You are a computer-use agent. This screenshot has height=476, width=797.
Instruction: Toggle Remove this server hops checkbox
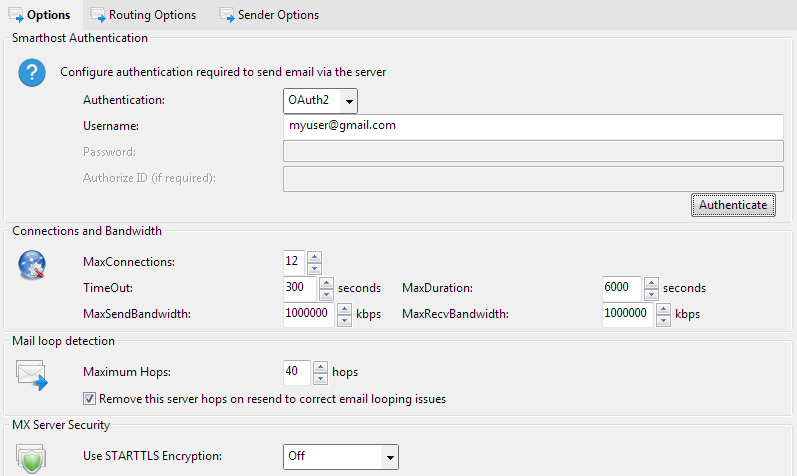pyautogui.click(x=90, y=398)
